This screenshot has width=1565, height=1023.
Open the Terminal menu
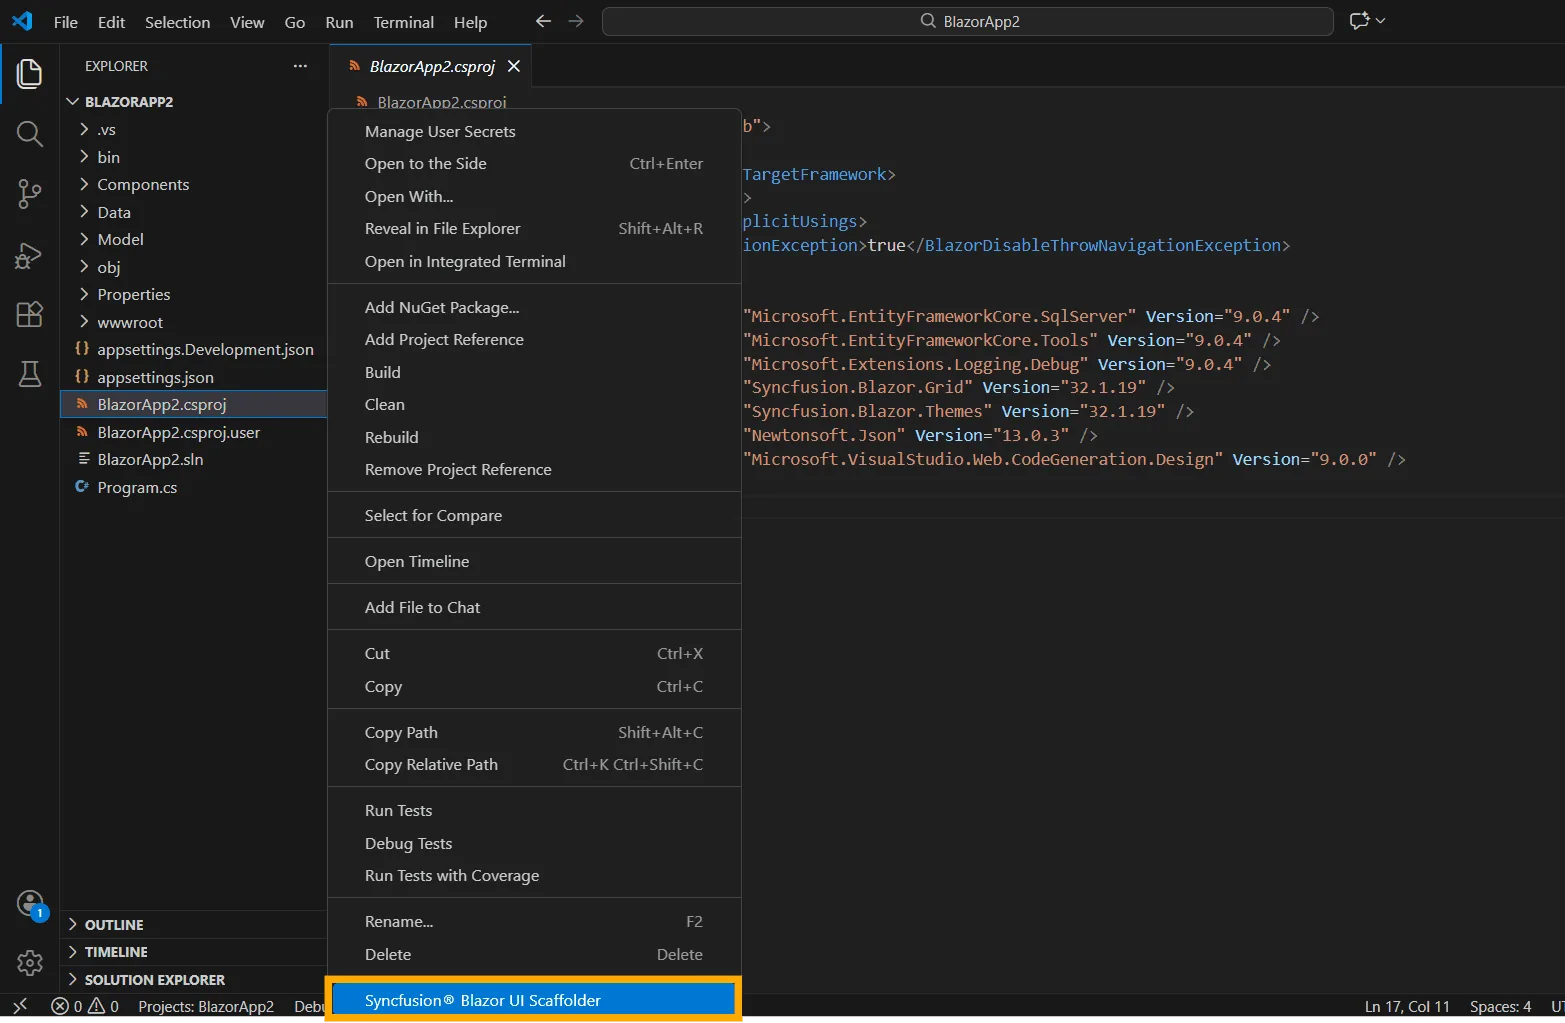click(x=403, y=22)
